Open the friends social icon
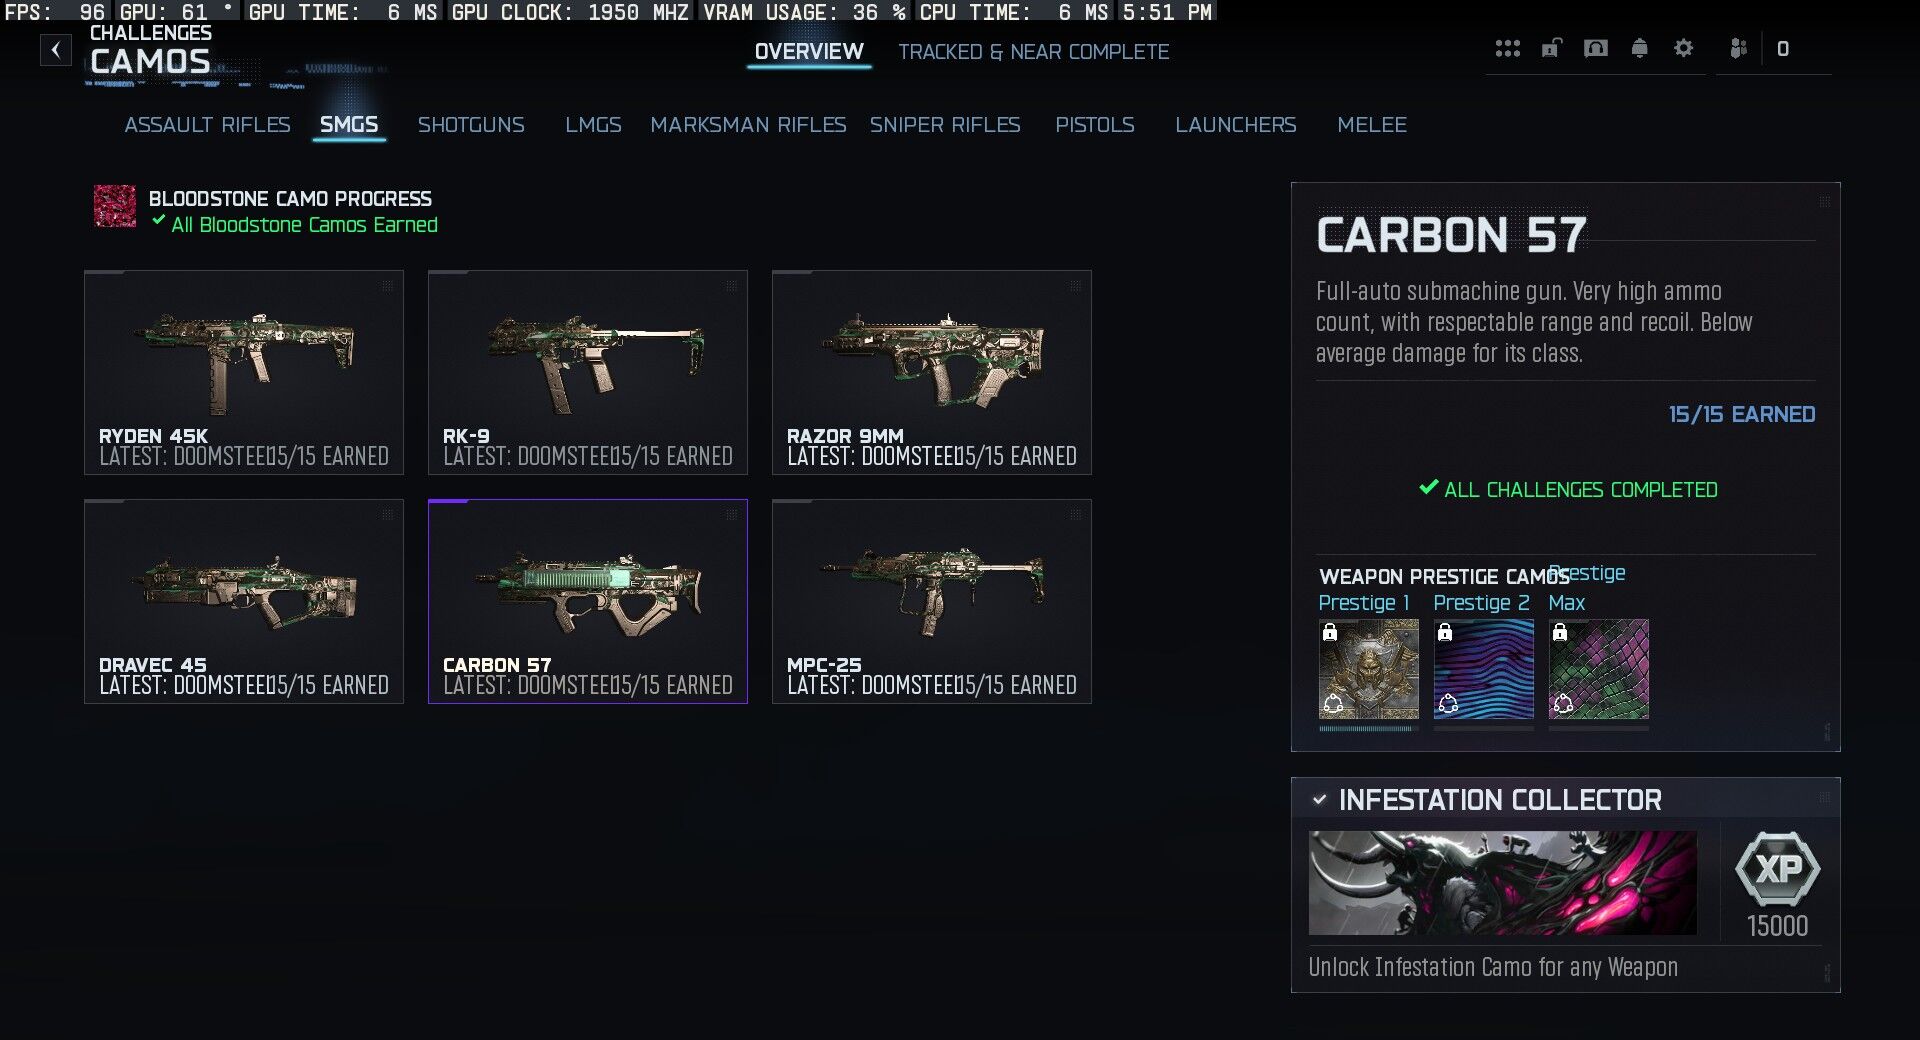1920x1040 pixels. pos(1738,48)
